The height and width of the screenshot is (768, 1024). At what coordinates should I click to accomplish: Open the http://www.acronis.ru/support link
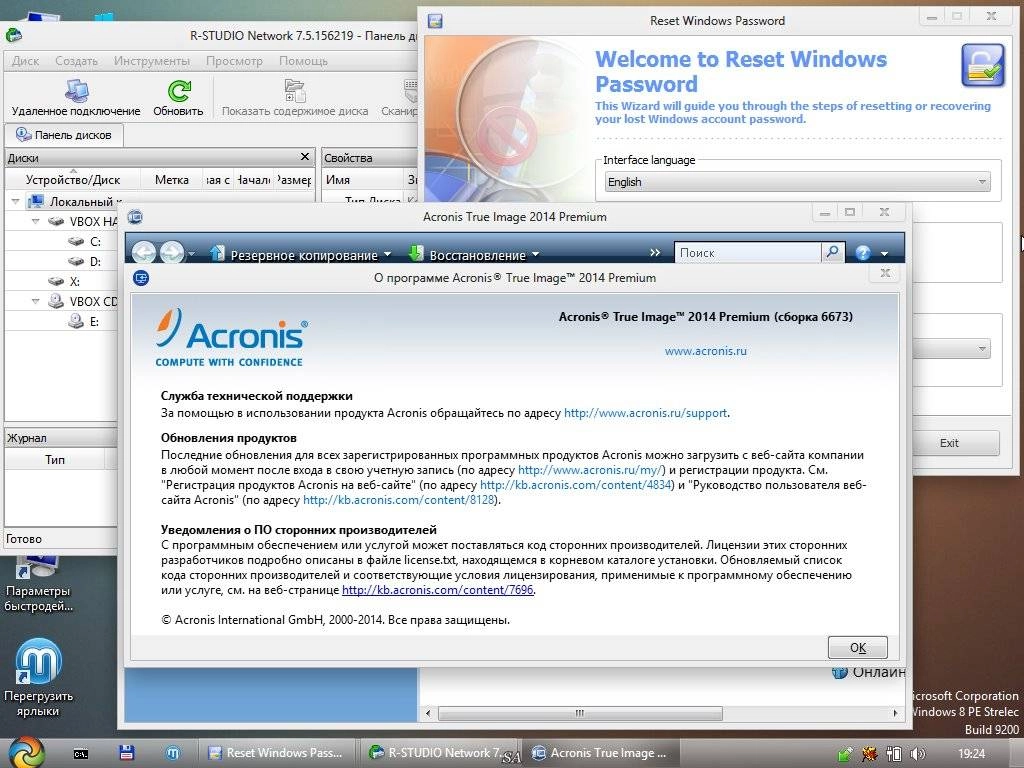[x=645, y=413]
